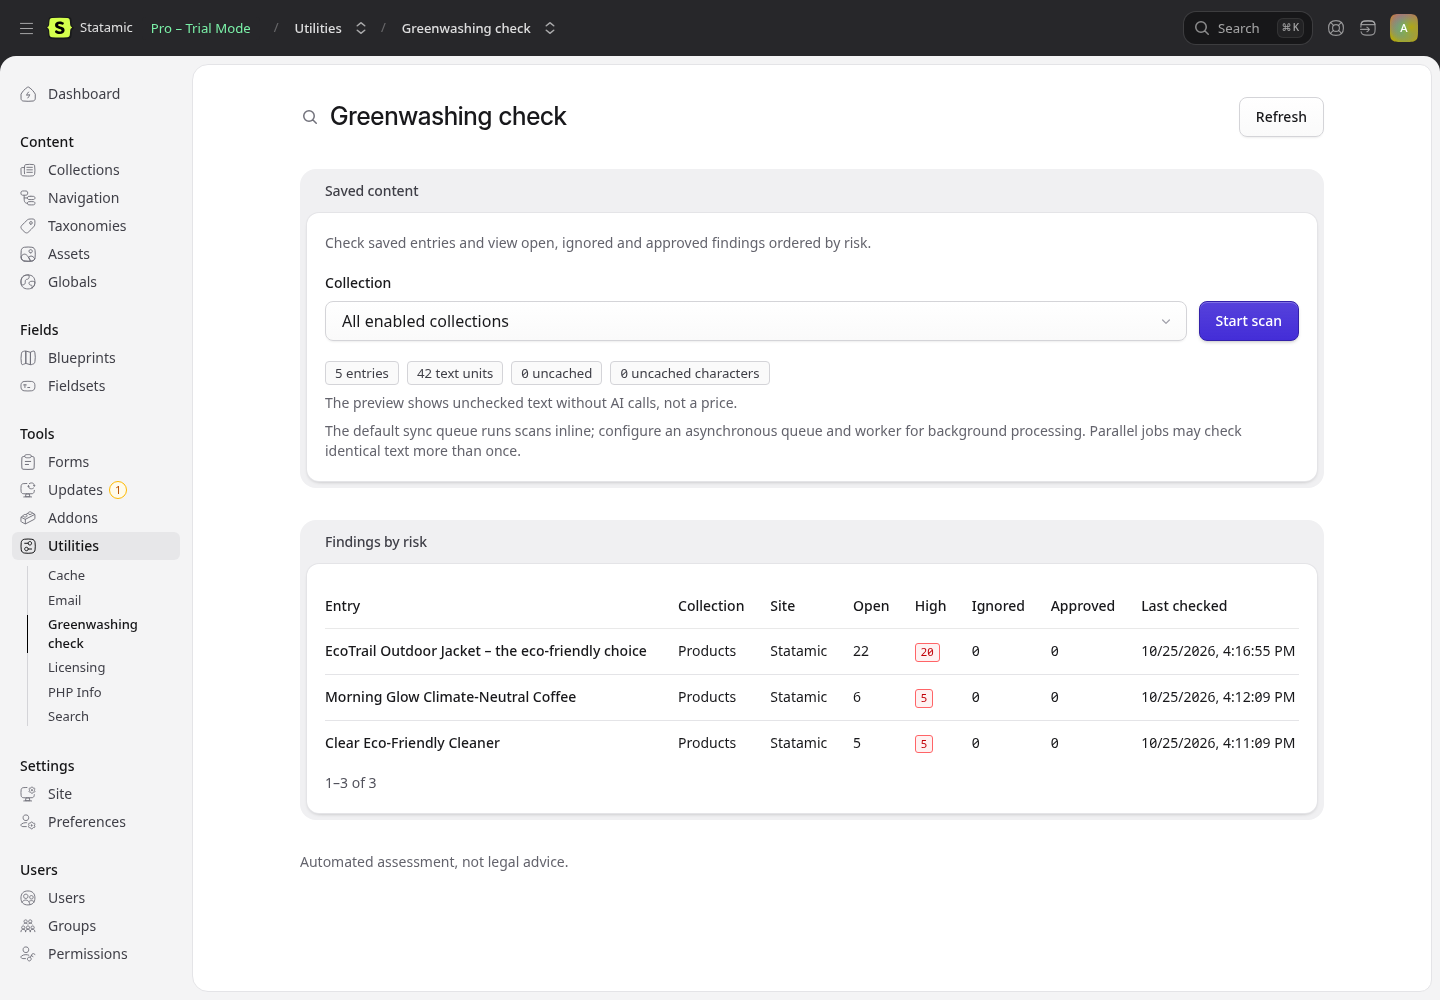Click the Assets icon in sidebar

pyautogui.click(x=28, y=254)
